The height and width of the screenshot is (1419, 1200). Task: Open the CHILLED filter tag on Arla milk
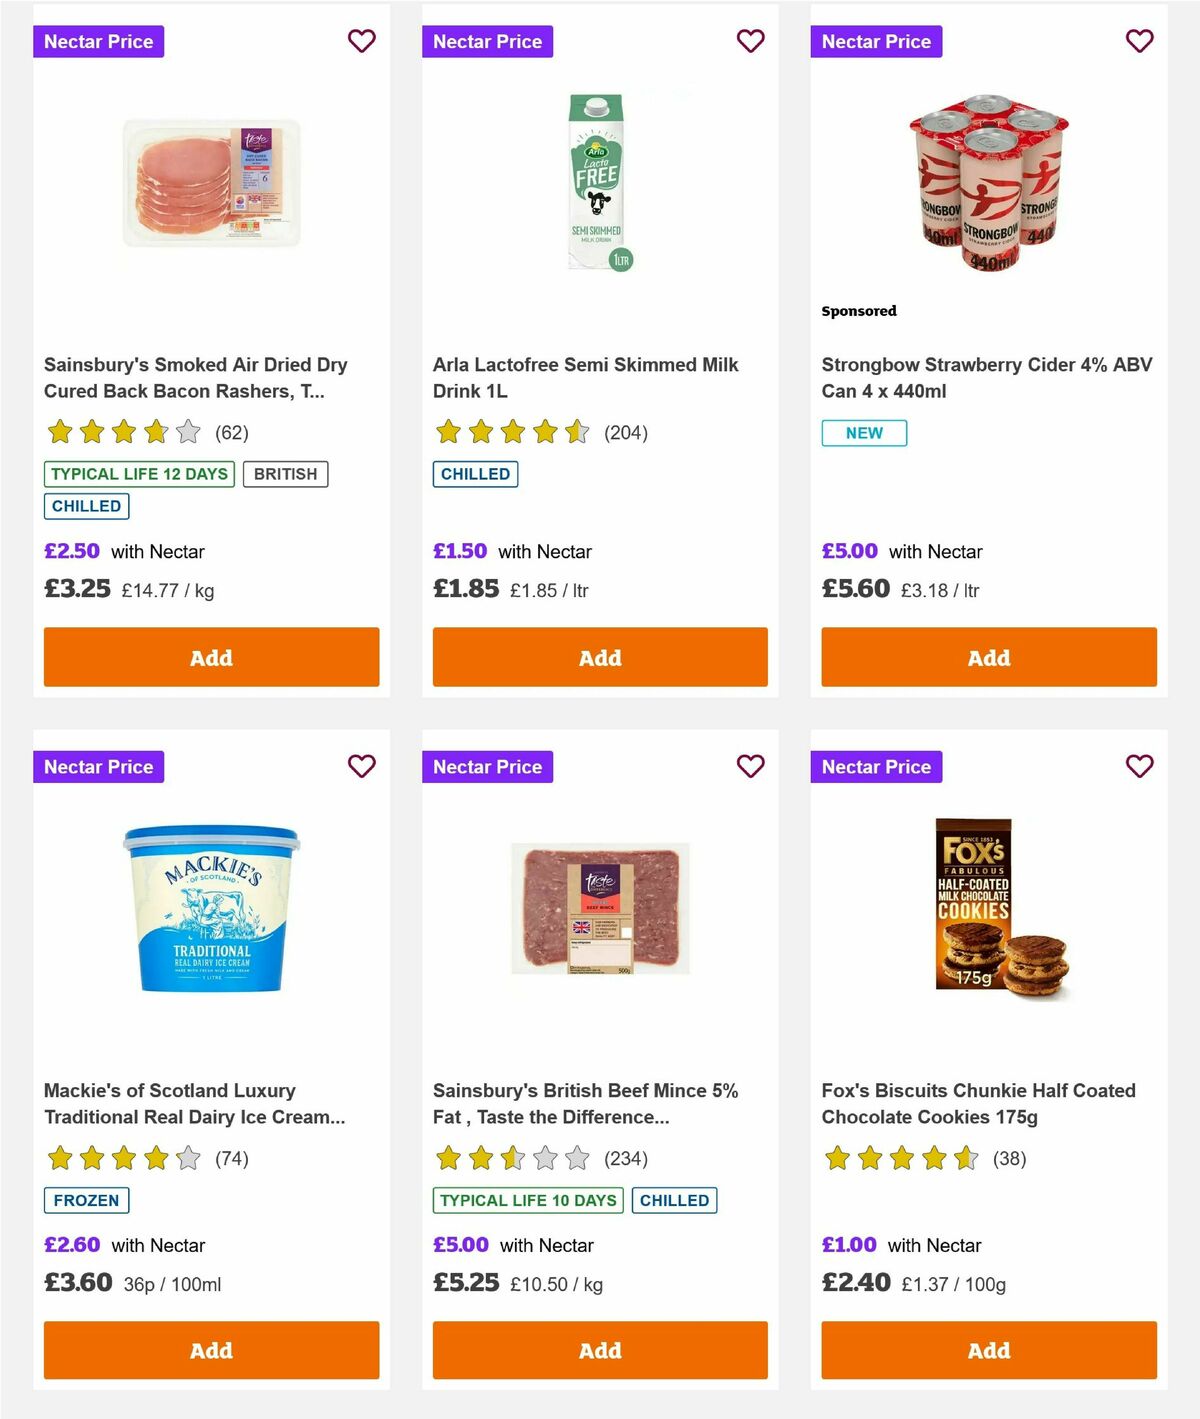475,473
